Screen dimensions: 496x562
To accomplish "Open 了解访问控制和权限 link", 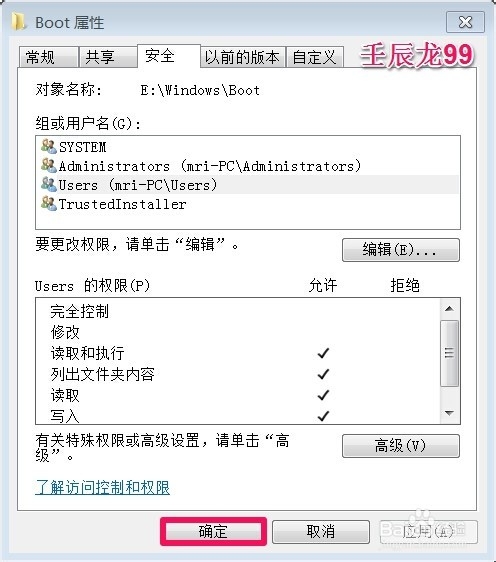I will click(102, 487).
